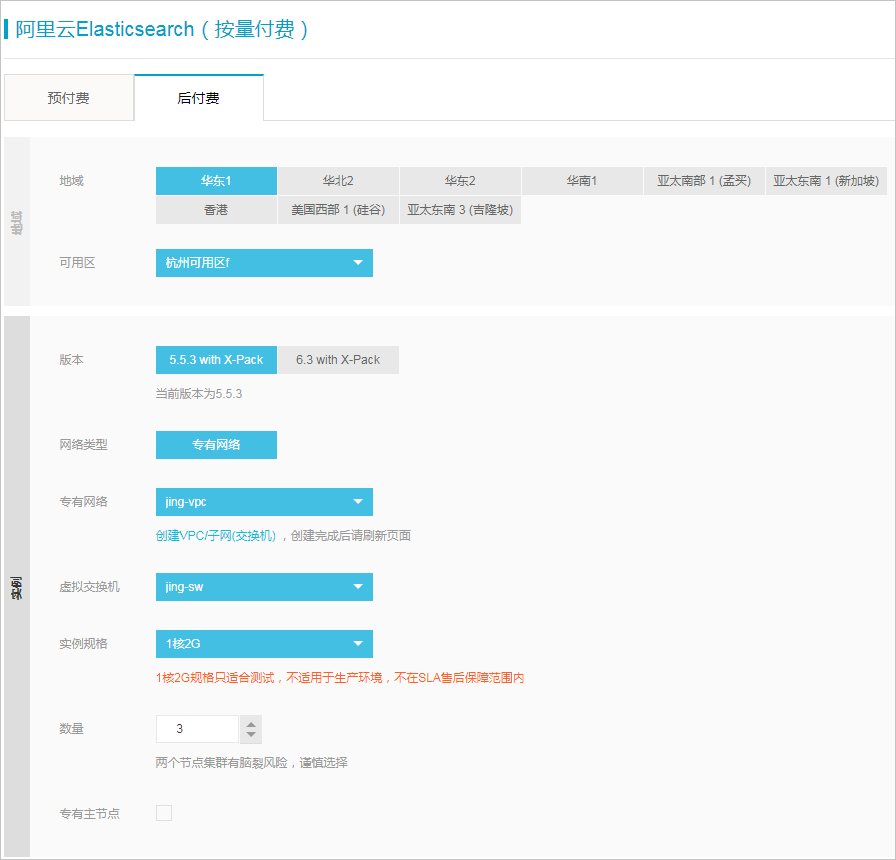The height and width of the screenshot is (860, 896).
Task: Select 香港 region
Action: [x=216, y=210]
